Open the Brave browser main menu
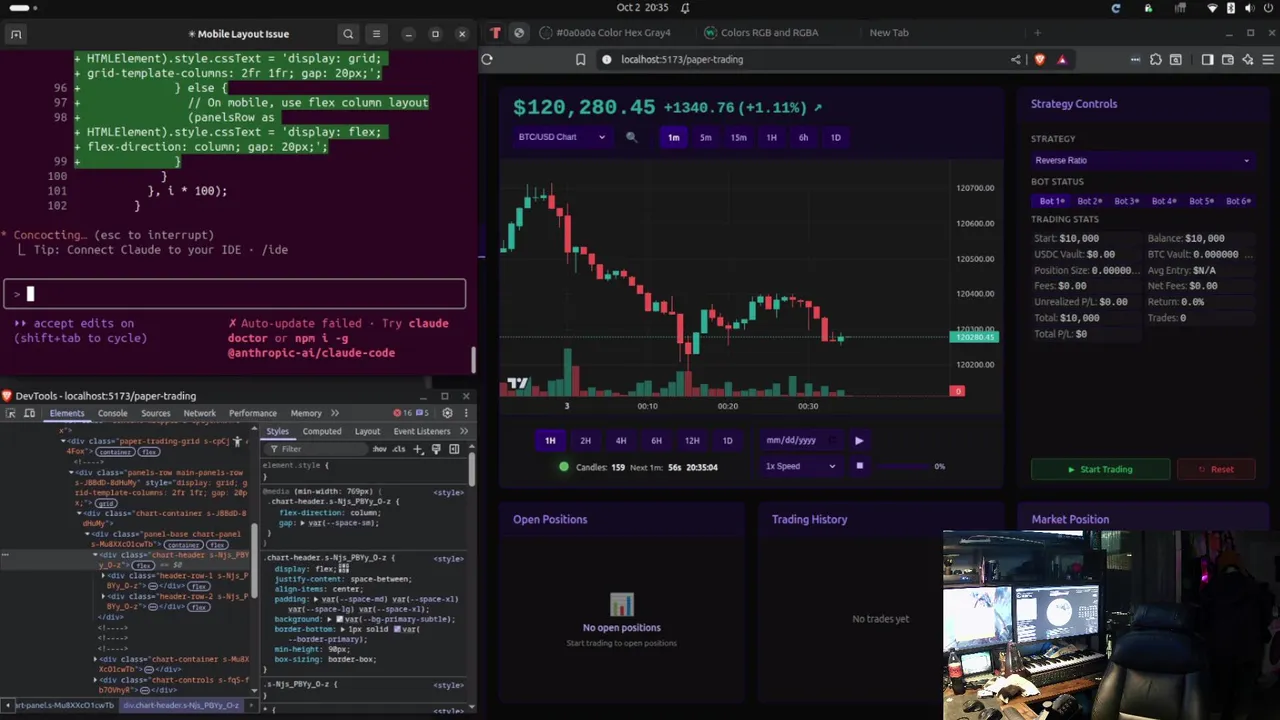This screenshot has height=720, width=1280. (x=1267, y=59)
